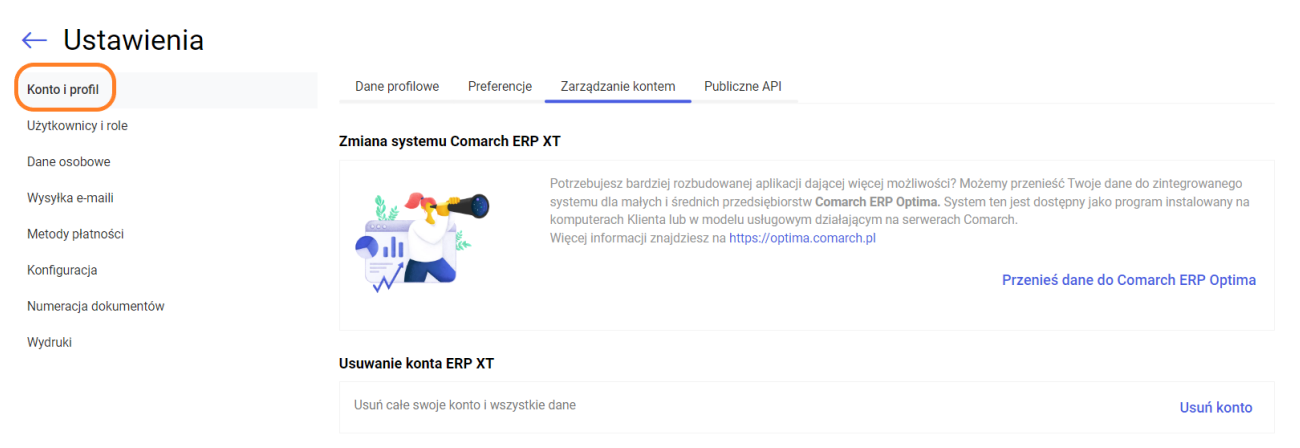Open the Publiczne API tab
The image size is (1300, 448).
tap(743, 87)
